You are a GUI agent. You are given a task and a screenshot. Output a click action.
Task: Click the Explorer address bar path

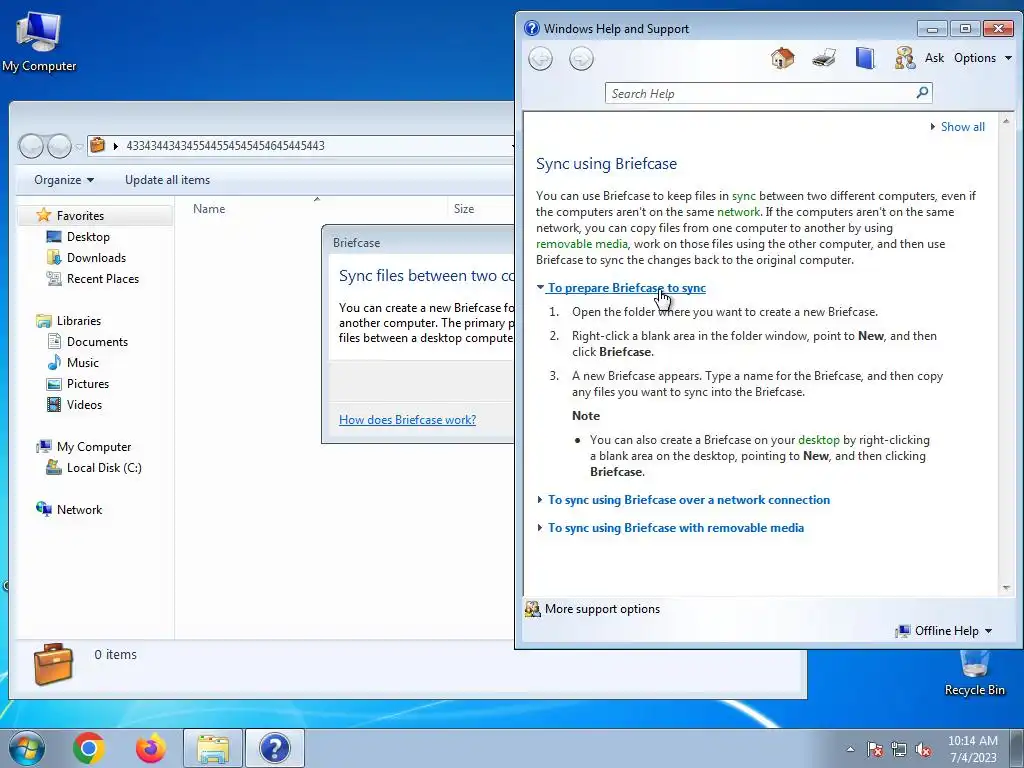(x=225, y=146)
